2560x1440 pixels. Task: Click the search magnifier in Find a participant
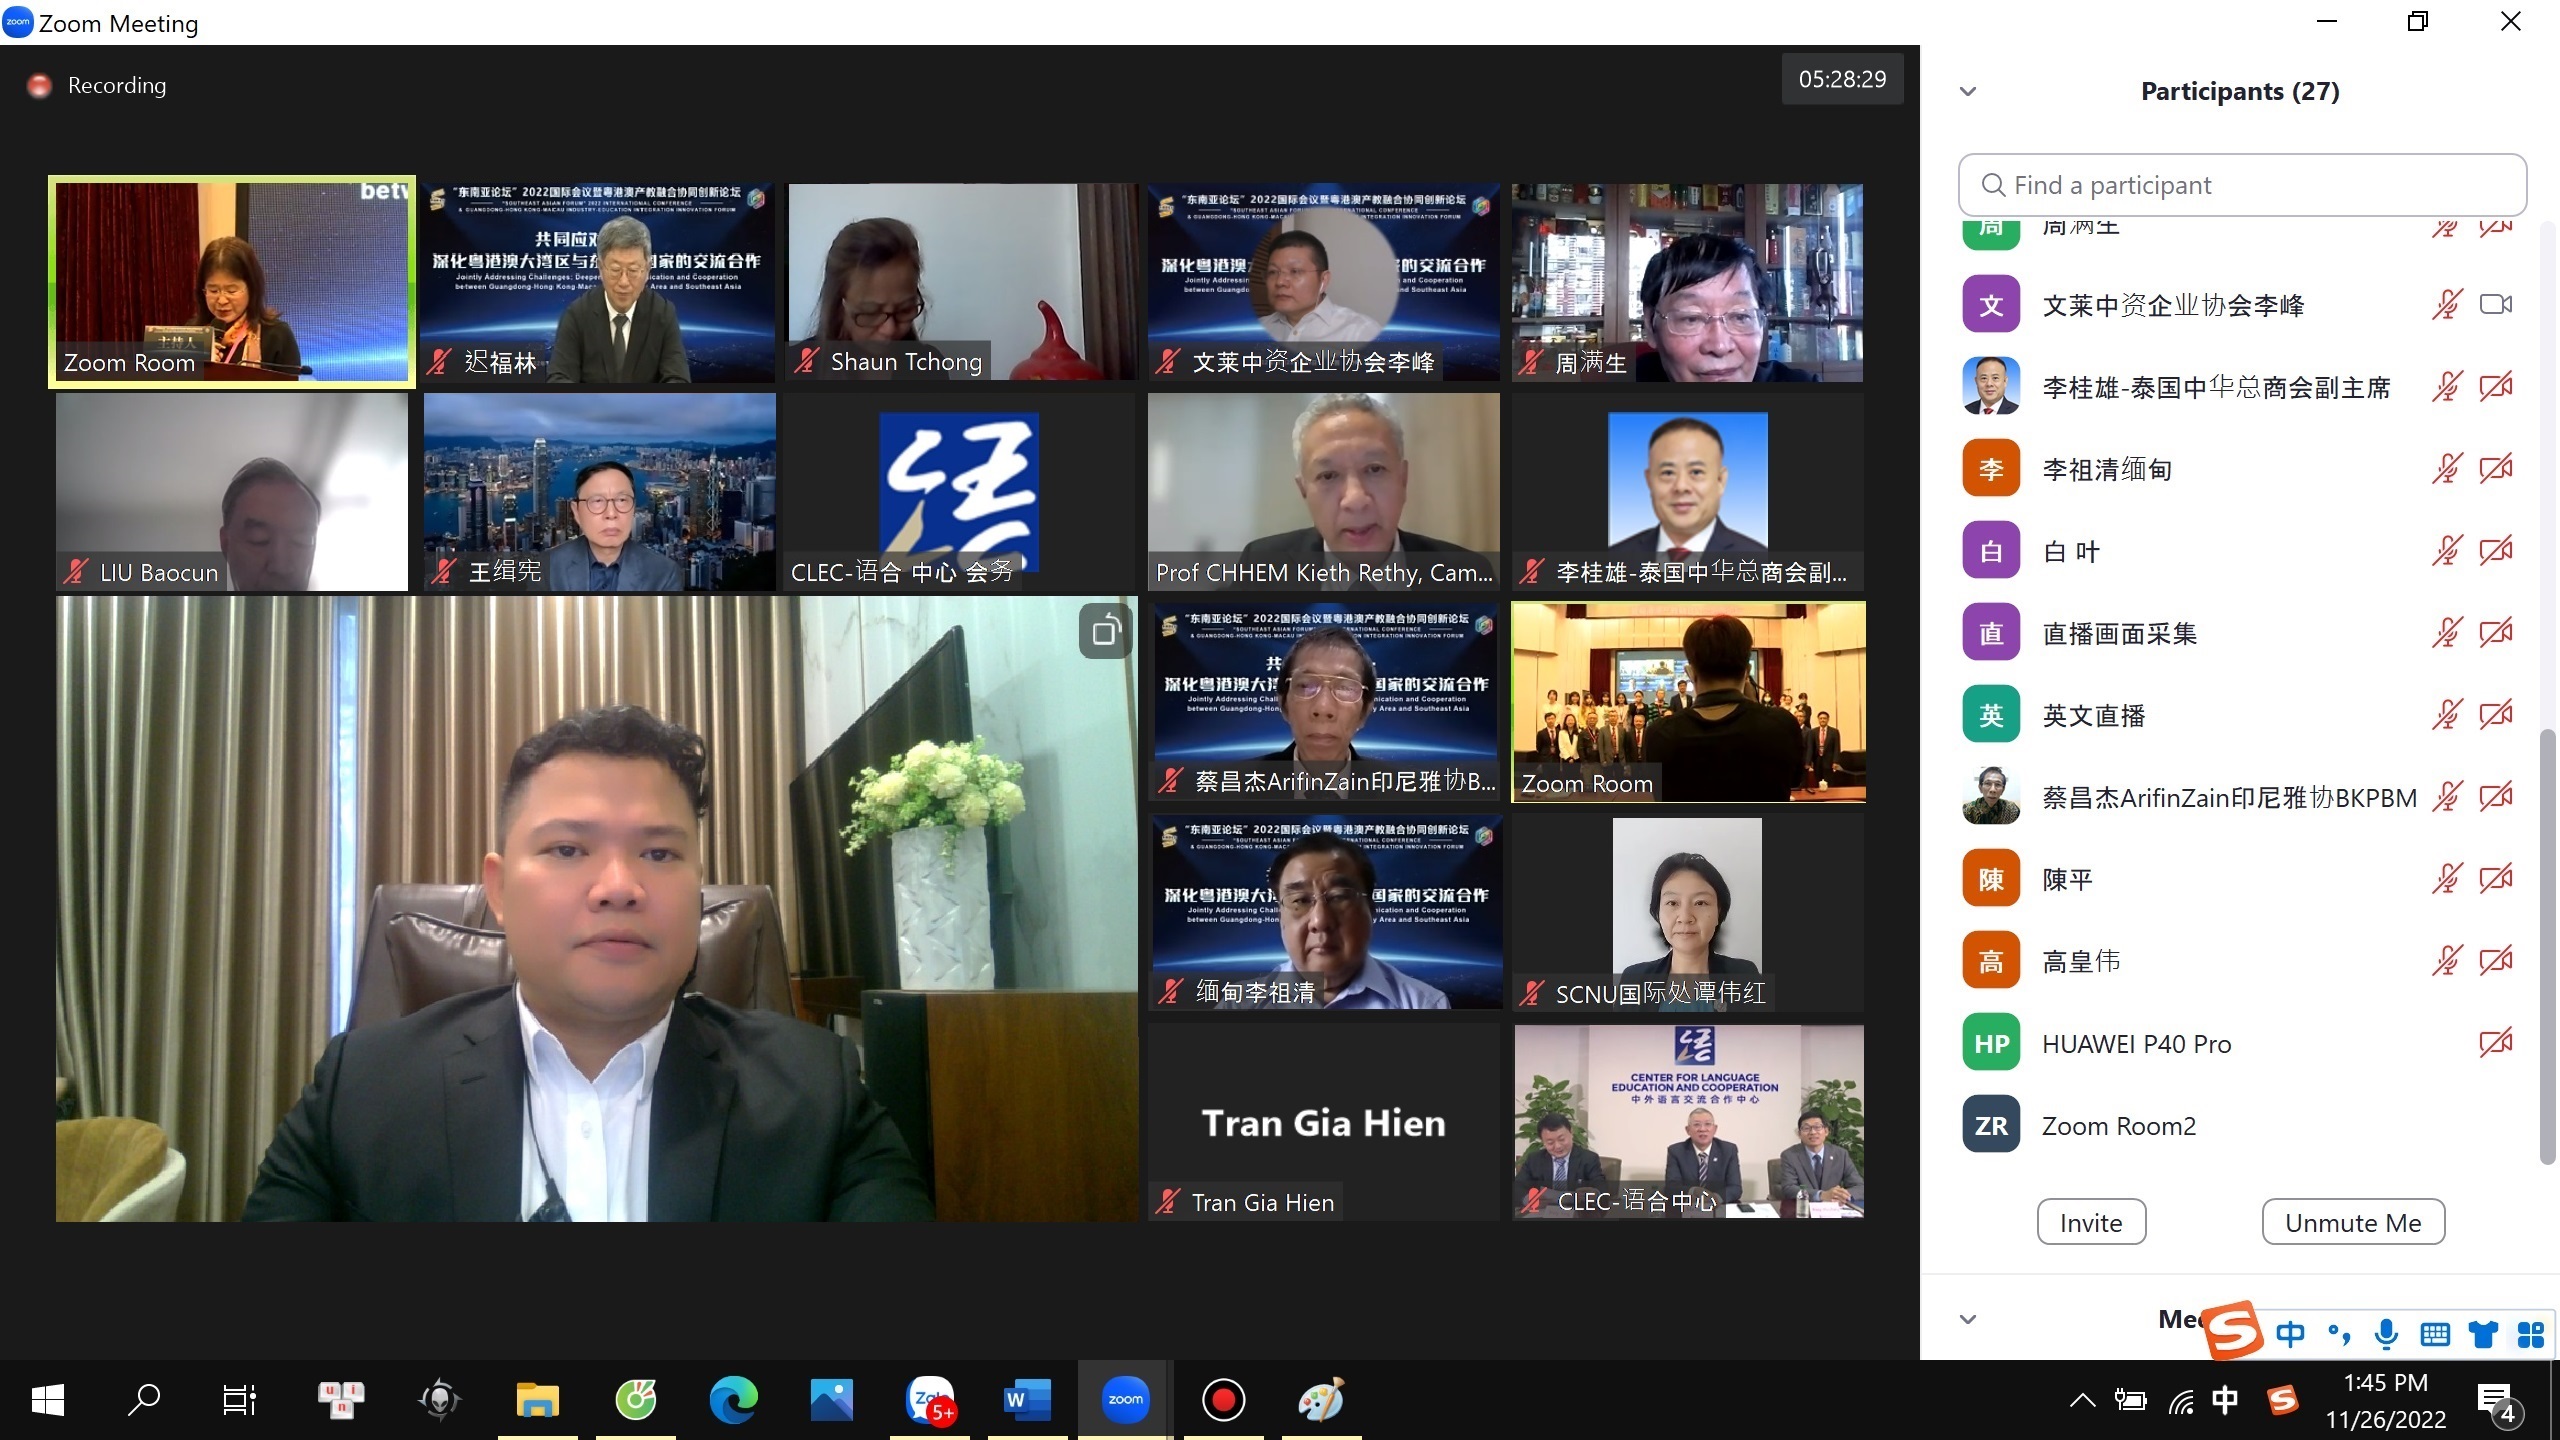(x=1992, y=185)
